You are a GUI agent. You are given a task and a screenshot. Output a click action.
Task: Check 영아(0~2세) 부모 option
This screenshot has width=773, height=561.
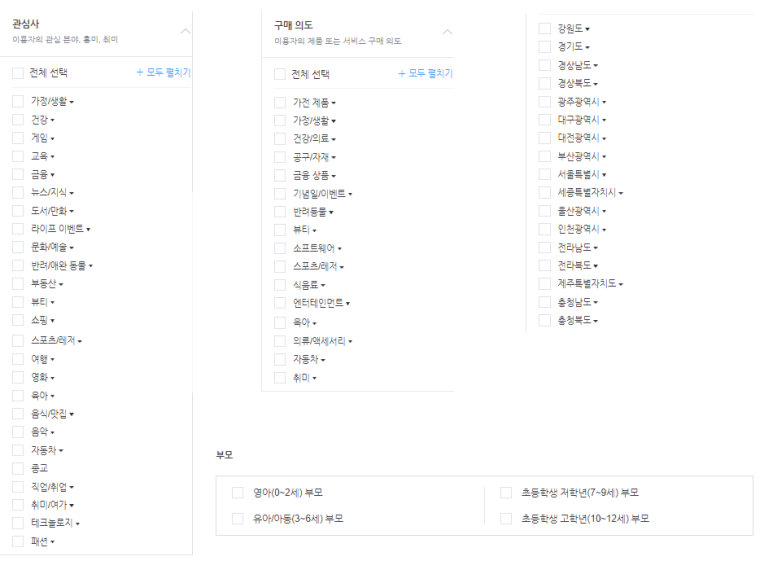coord(238,492)
